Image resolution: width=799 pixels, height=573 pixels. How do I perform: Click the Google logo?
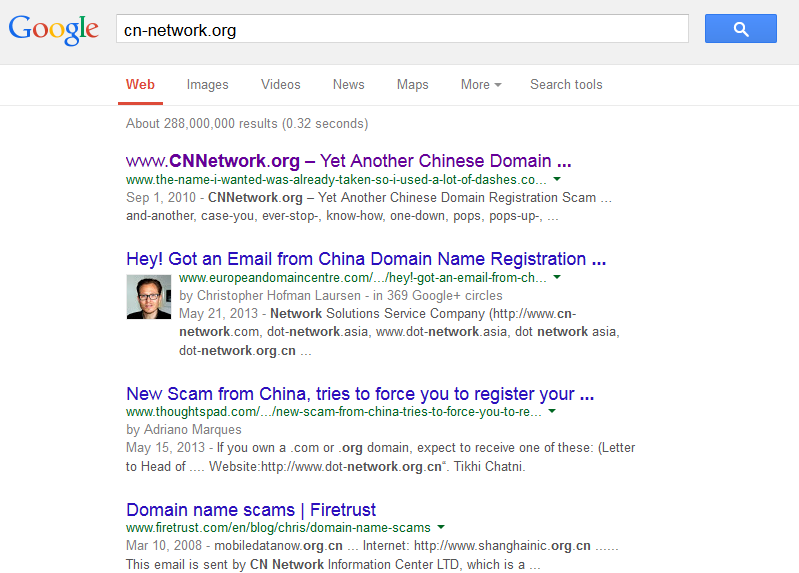pos(54,29)
